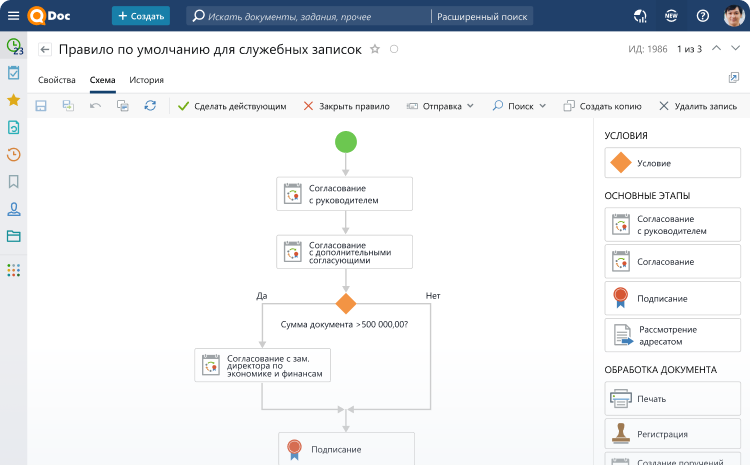Open the hamburger main menu
Viewport: 750px width, 465px height.
[13, 16]
